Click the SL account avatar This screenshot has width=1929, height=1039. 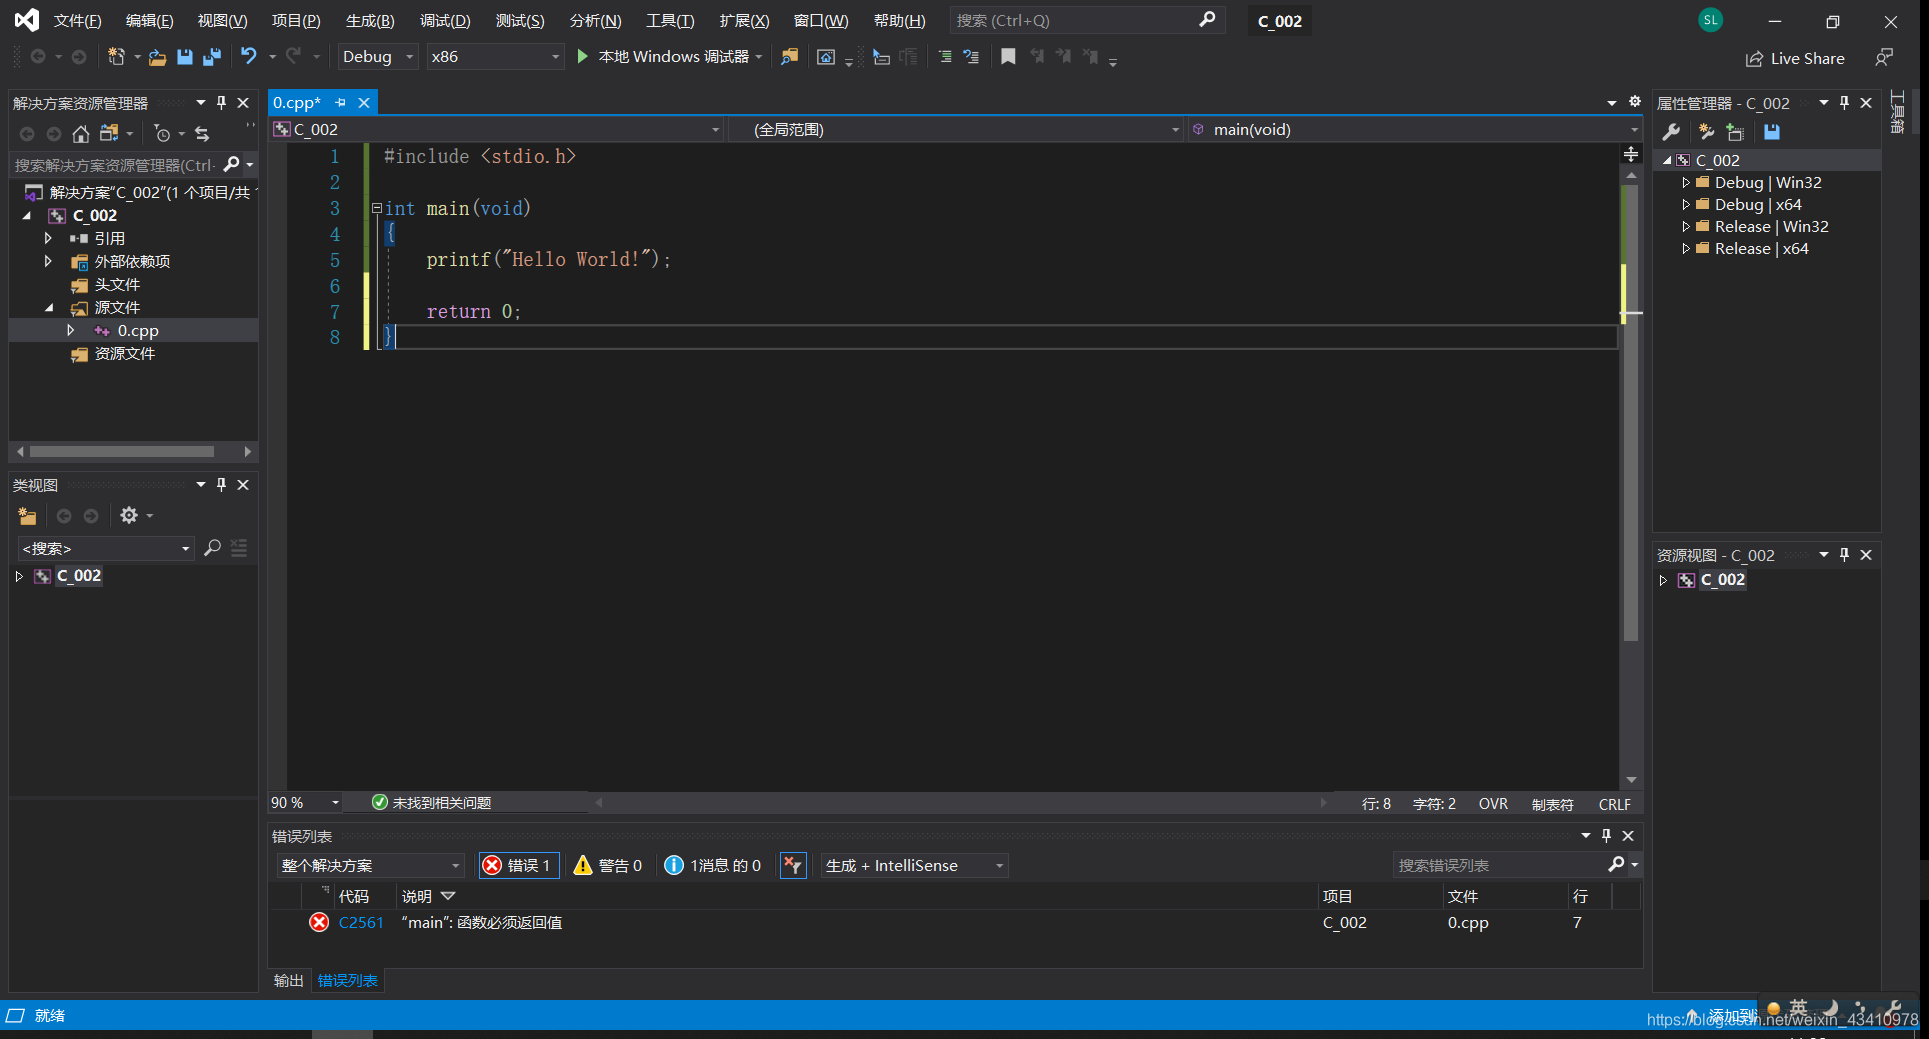click(1710, 20)
